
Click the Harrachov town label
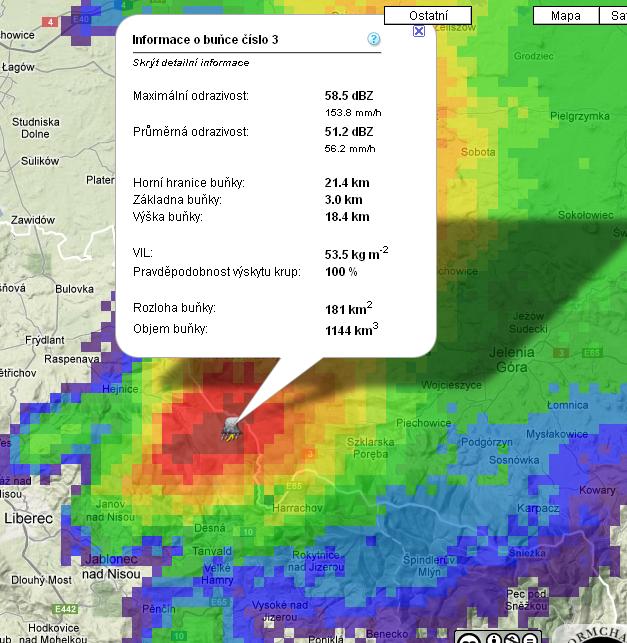pos(297,505)
